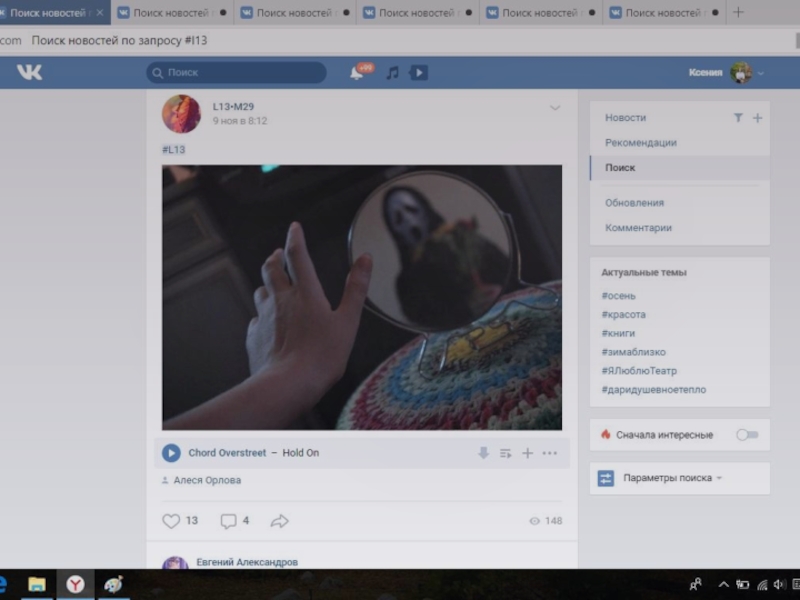Open comments on the L13 post
The width and height of the screenshot is (800, 600).
click(228, 521)
